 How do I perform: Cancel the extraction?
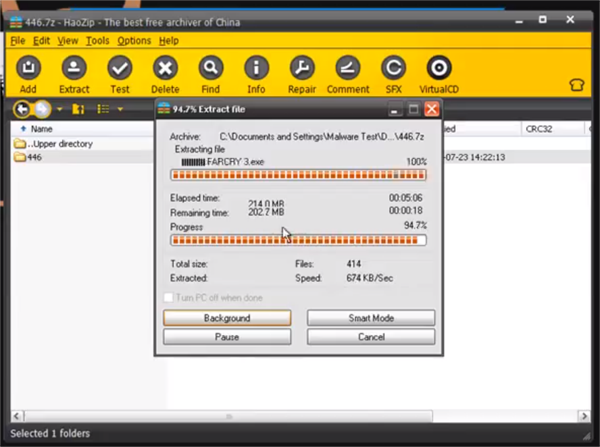[371, 337]
